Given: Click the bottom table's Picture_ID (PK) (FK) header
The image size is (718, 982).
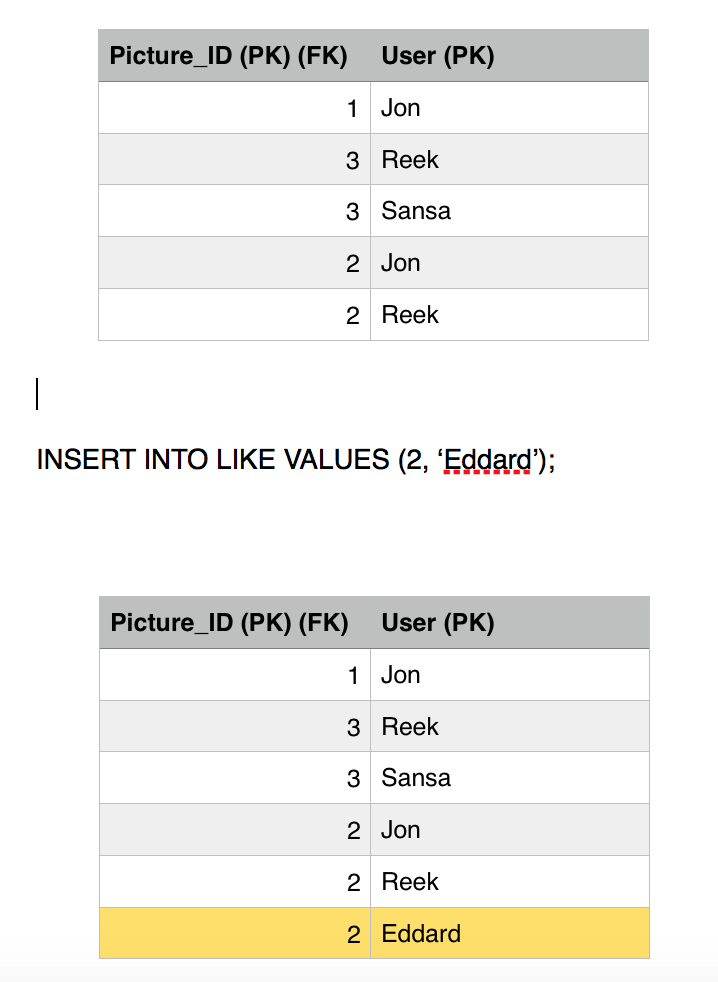Looking at the screenshot, I should [x=229, y=623].
